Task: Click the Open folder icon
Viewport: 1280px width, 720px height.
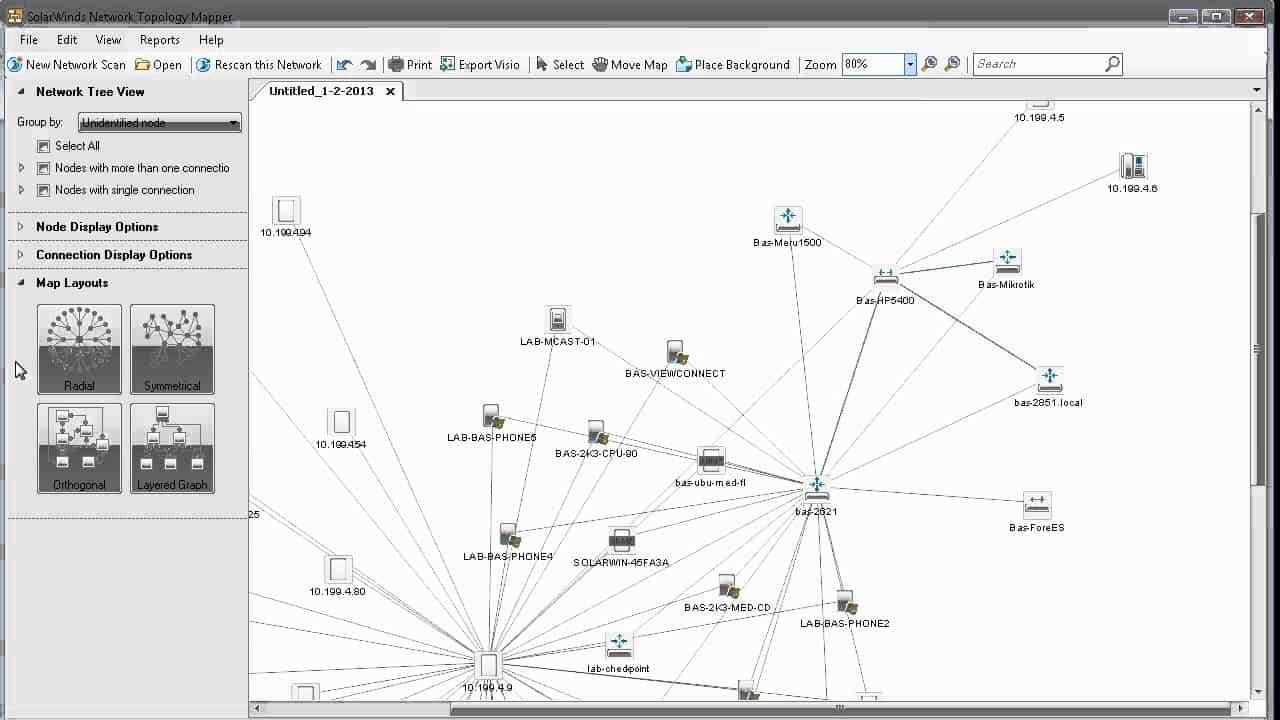Action: click(x=142, y=65)
